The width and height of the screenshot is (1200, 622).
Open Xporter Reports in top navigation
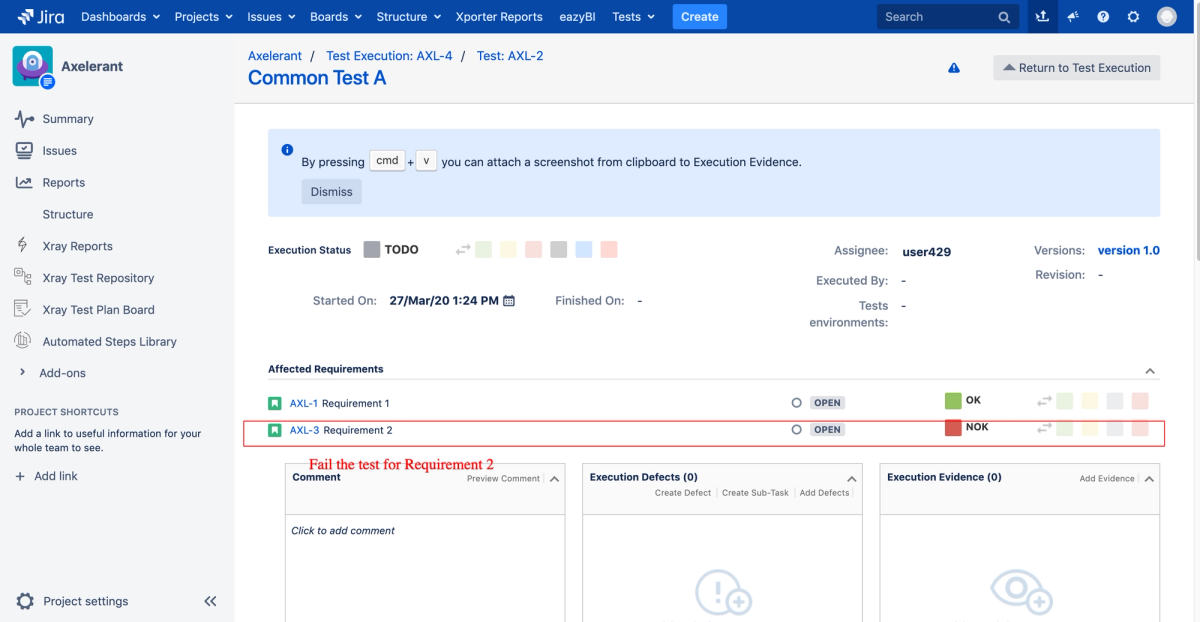[499, 17]
